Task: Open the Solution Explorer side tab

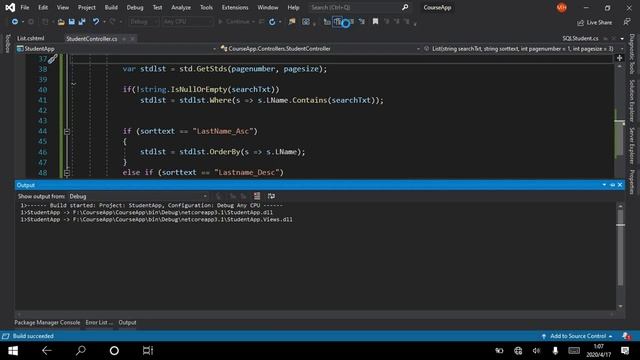Action: pyautogui.click(x=631, y=100)
